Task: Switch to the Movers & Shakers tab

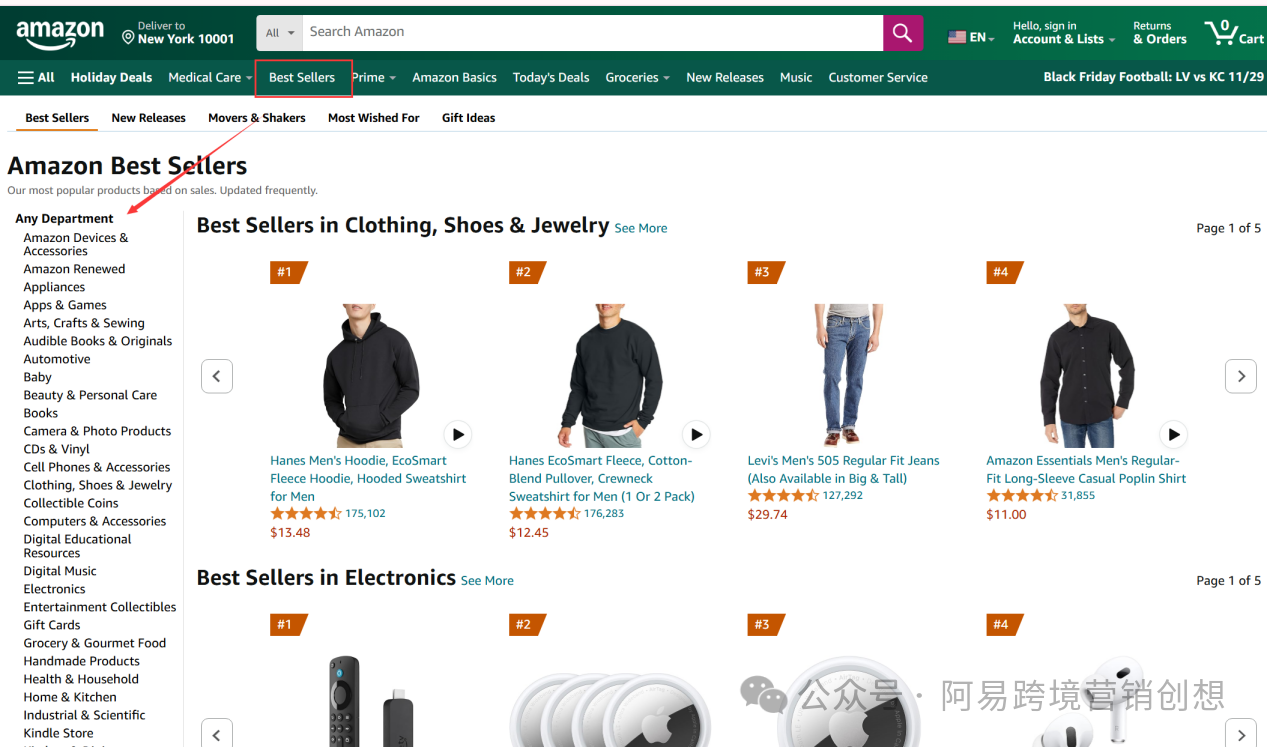Action: tap(256, 118)
